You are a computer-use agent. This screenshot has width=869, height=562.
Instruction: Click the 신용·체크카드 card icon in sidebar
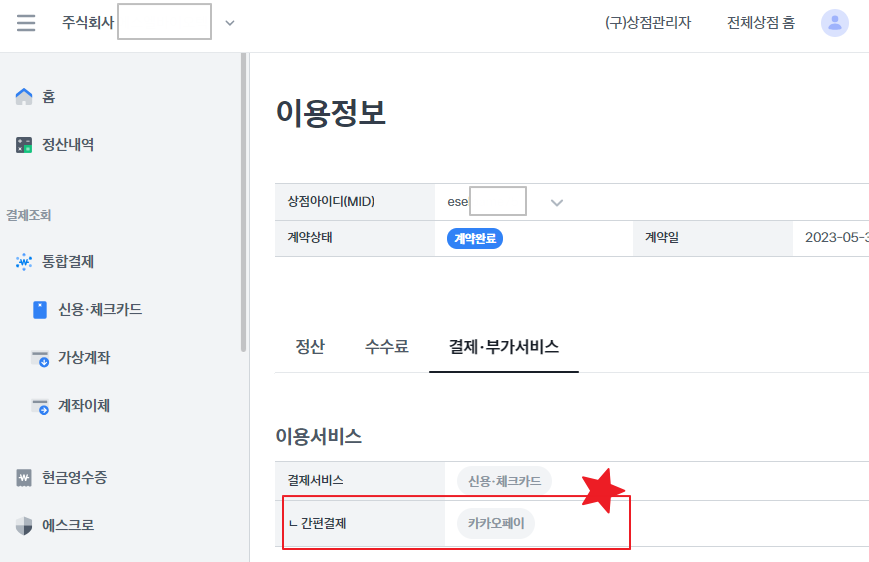click(x=40, y=310)
